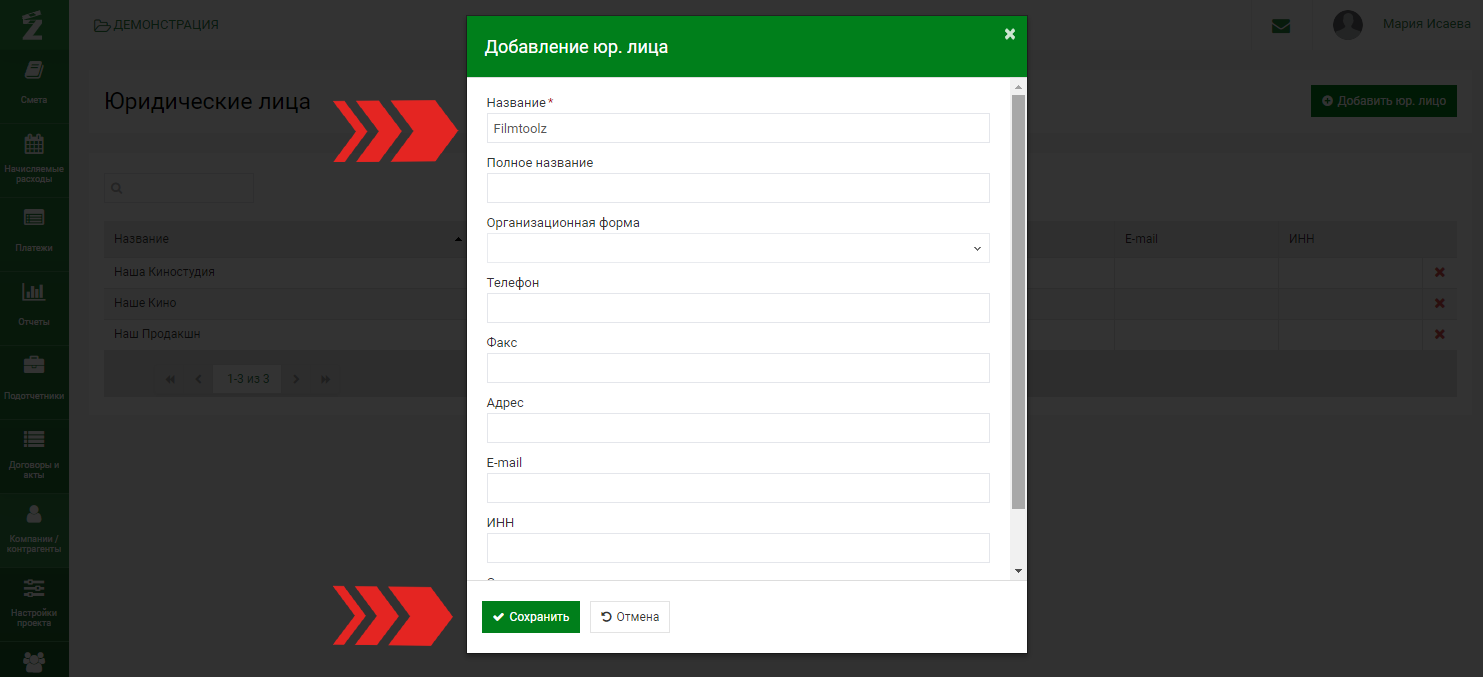Viewport: 1483px width, 677px height.
Task: Click the ИНН input field in dialog
Action: pos(738,548)
